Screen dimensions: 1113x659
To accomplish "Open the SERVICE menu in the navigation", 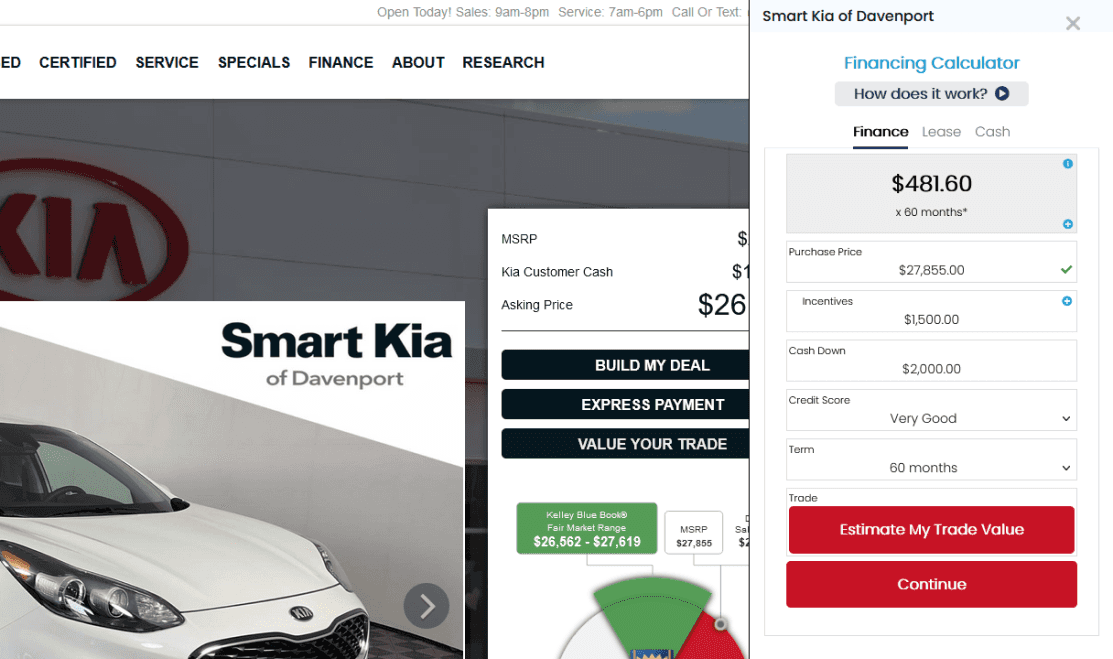I will [166, 62].
